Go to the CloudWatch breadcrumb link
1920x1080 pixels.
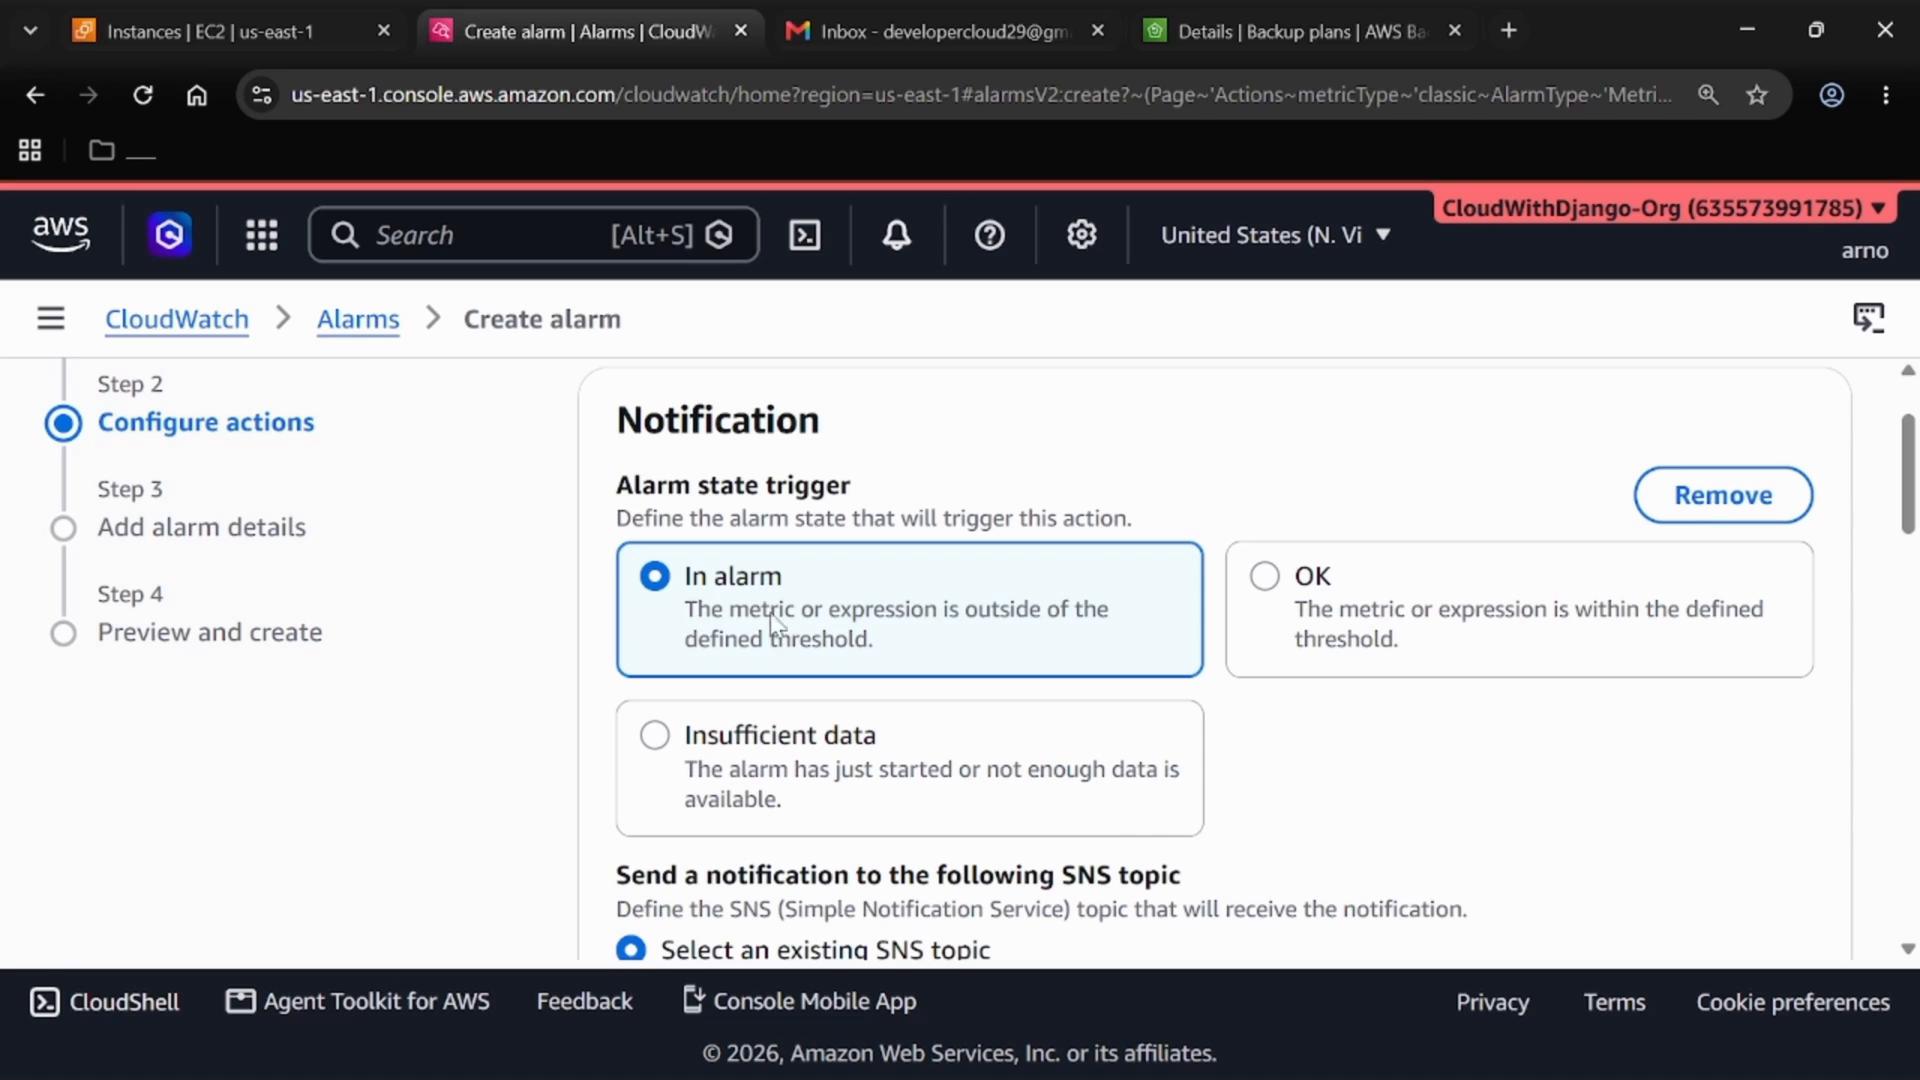(177, 319)
